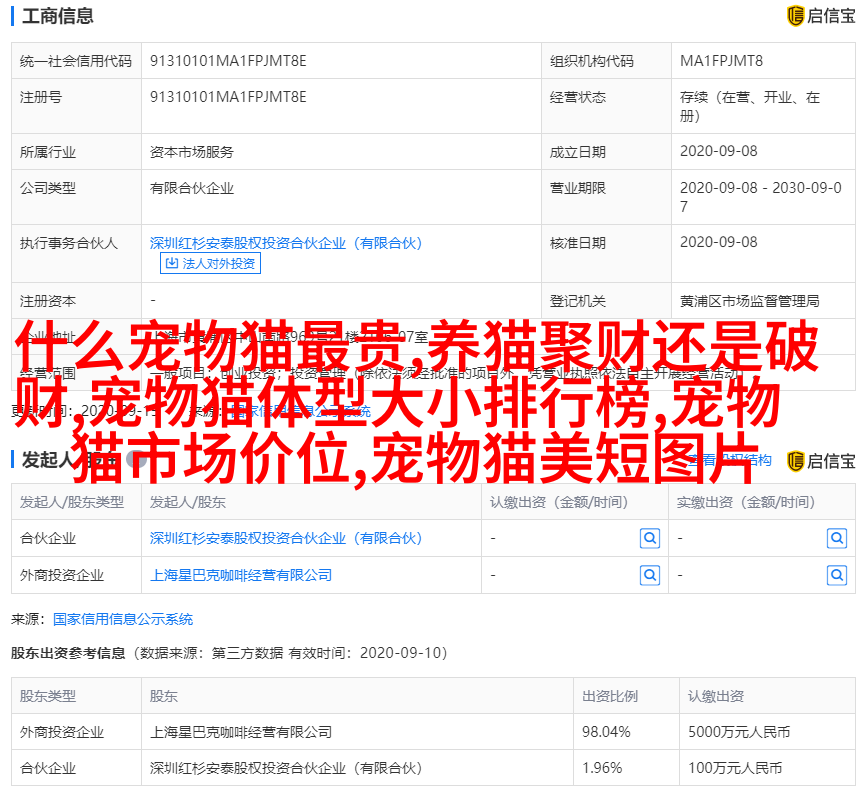Open 深圳红杉安泰 link in 执行事务合伙人 row
The image size is (867, 790).
pos(286,243)
